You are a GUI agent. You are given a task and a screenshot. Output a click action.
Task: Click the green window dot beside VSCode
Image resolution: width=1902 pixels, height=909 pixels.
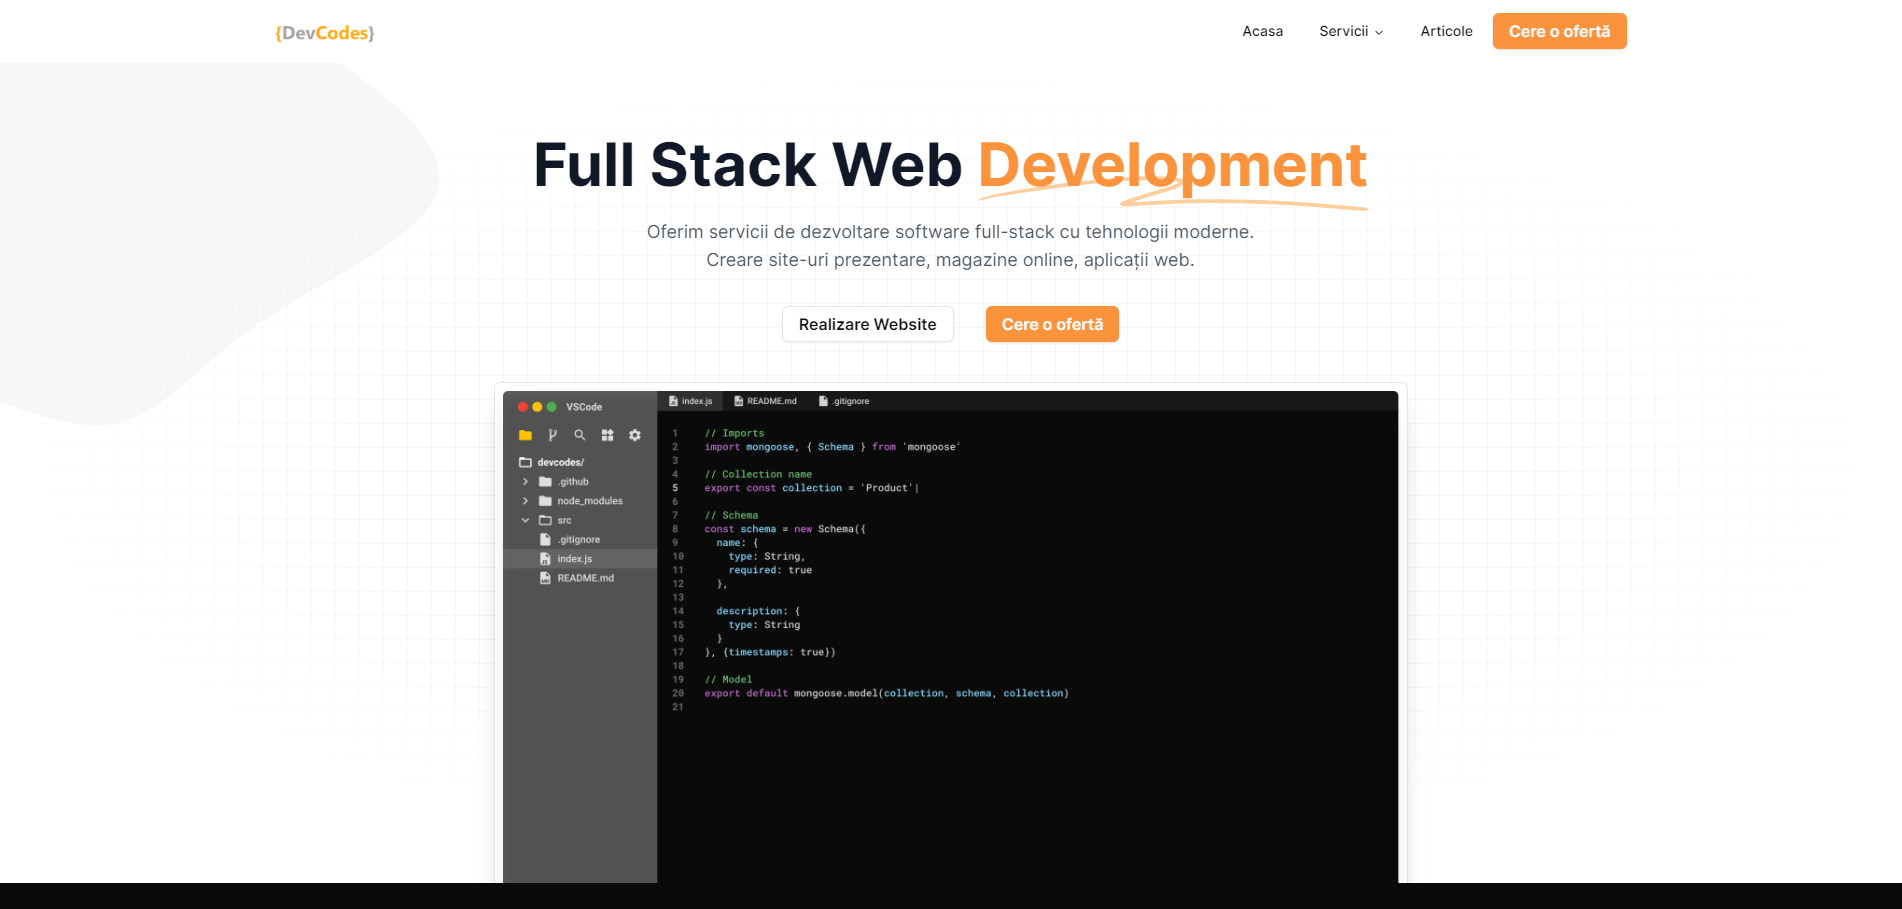[x=551, y=407]
